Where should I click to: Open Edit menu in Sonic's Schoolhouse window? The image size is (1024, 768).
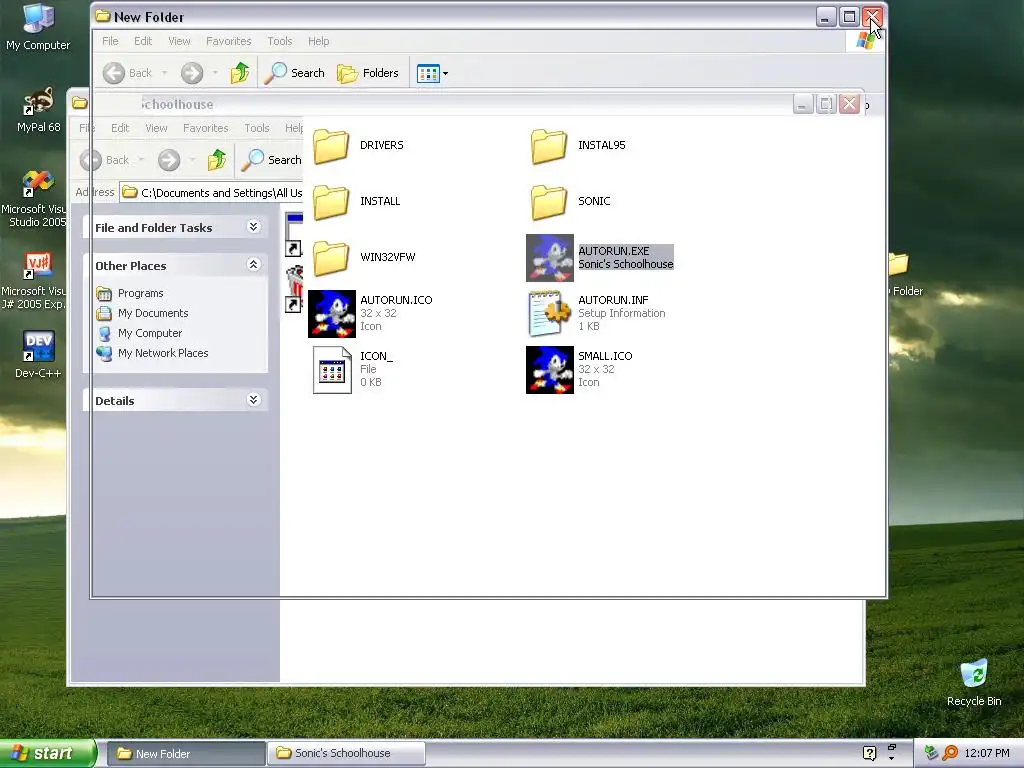pyautogui.click(x=120, y=128)
